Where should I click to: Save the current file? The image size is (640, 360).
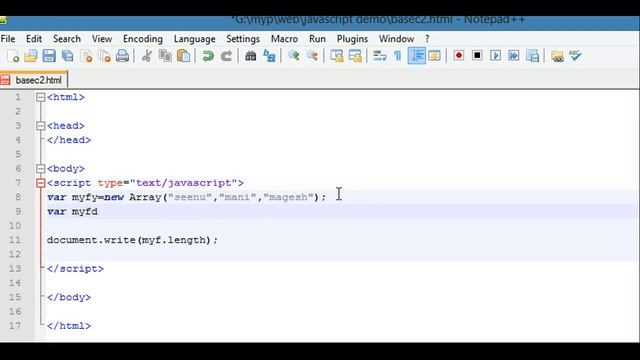tap(49, 56)
